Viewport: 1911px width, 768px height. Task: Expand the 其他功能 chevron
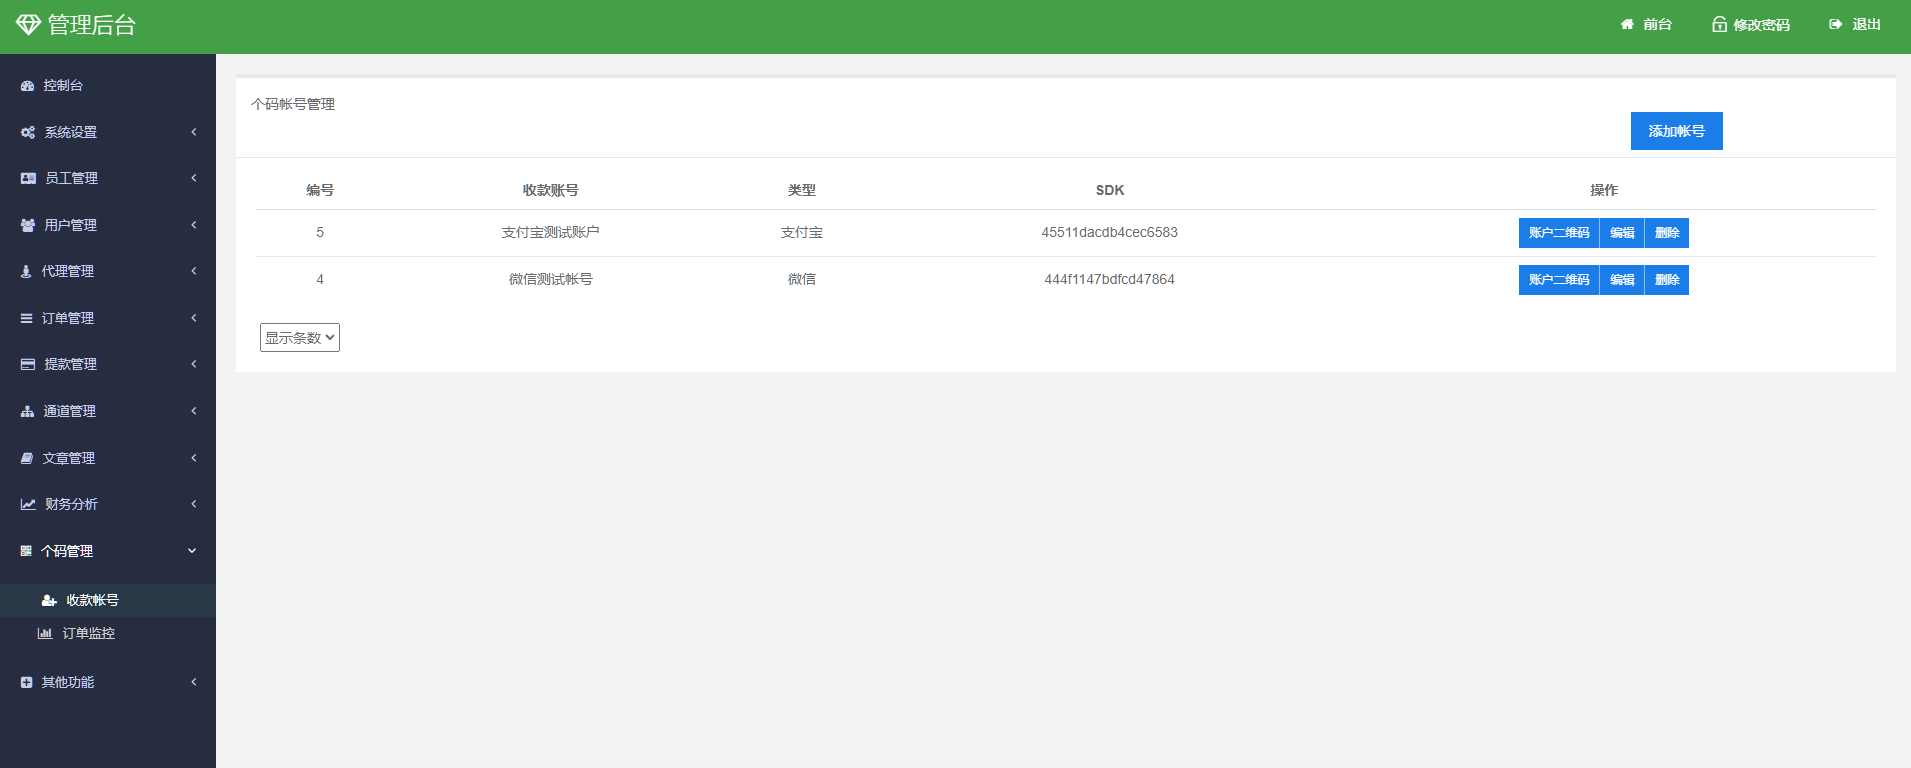pyautogui.click(x=193, y=682)
